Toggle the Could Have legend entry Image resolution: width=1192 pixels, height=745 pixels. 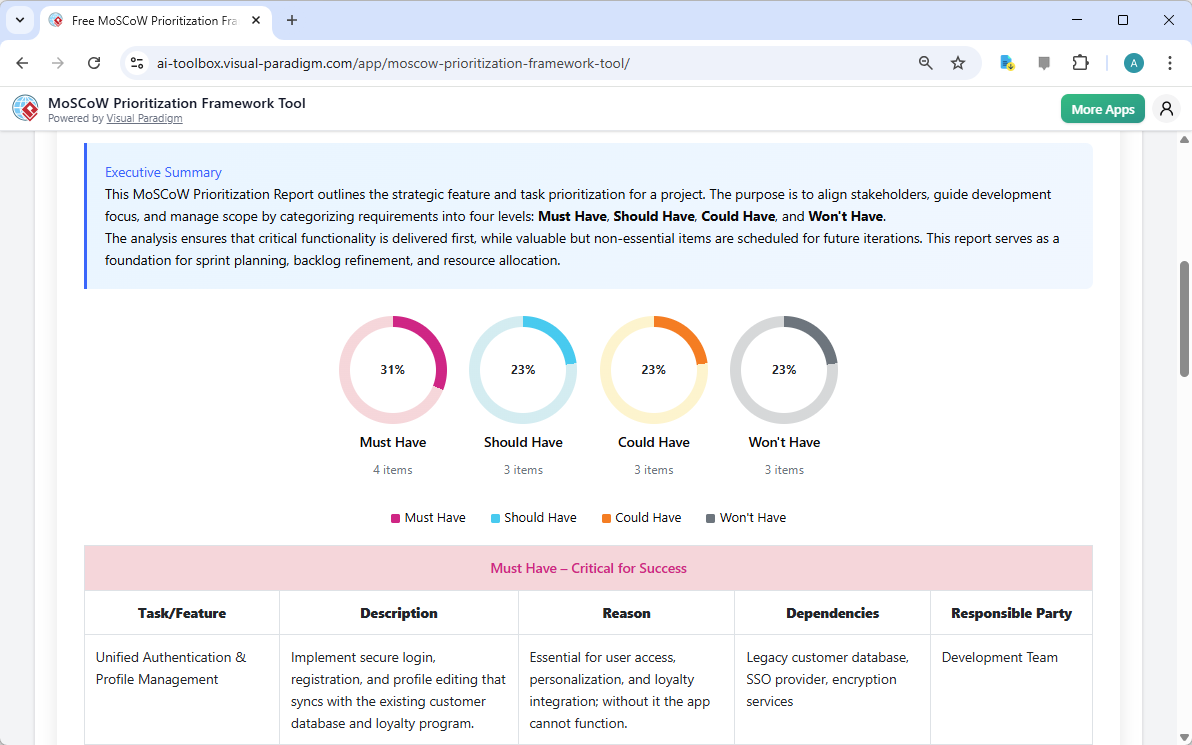(x=641, y=517)
